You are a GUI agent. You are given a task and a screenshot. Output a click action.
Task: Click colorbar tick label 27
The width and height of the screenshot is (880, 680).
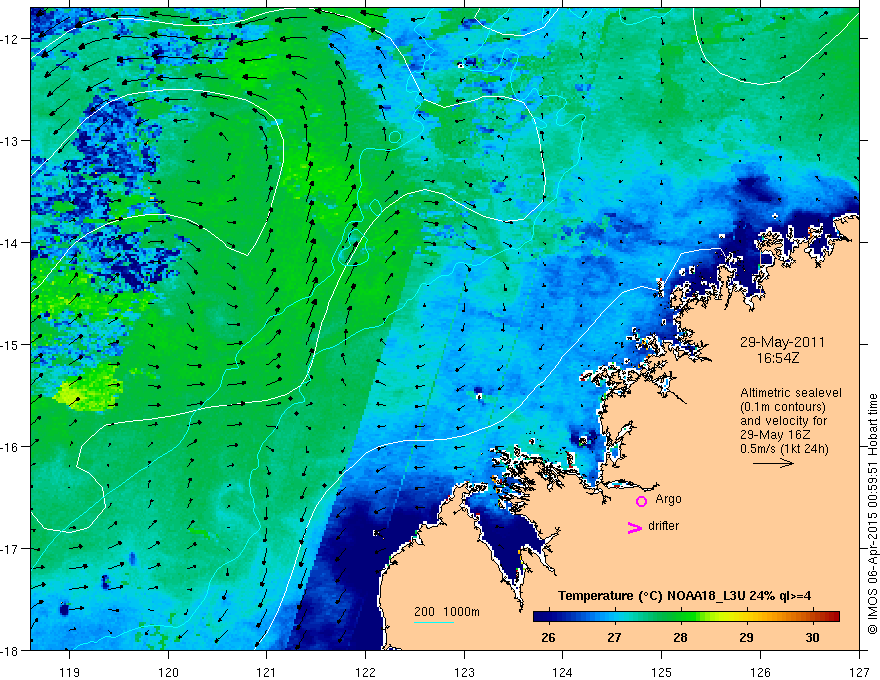(x=614, y=637)
